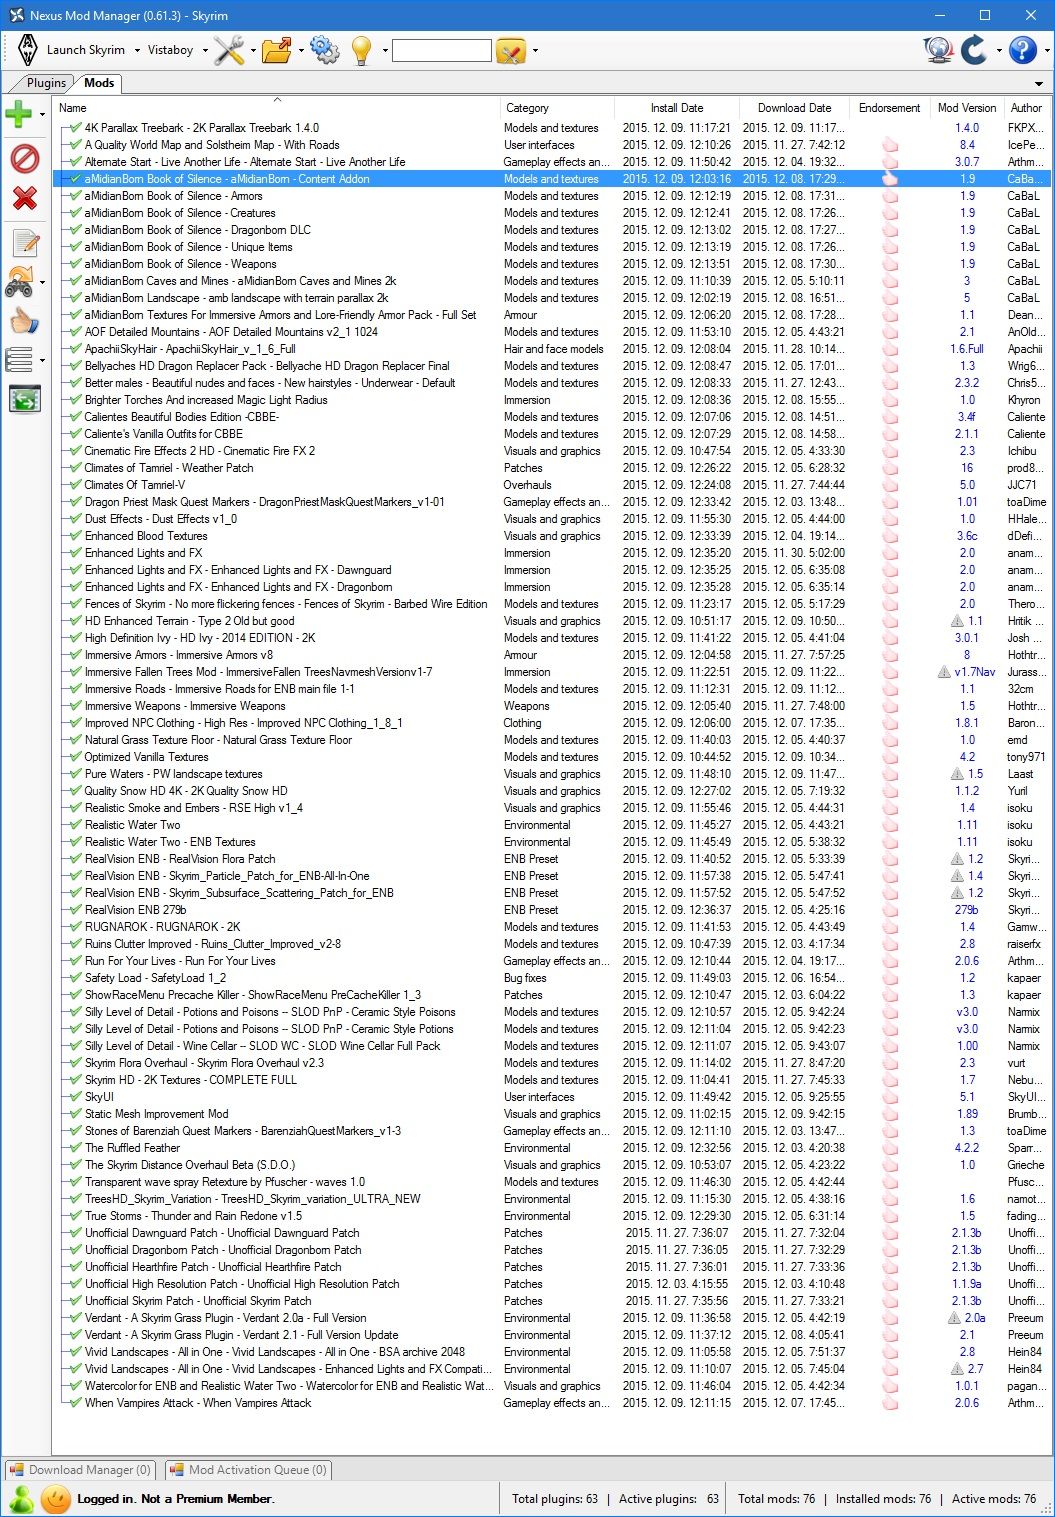Screen dimensions: 1055x1517
Task: Click the red circle Deactivate Mod icon
Action: [24, 158]
